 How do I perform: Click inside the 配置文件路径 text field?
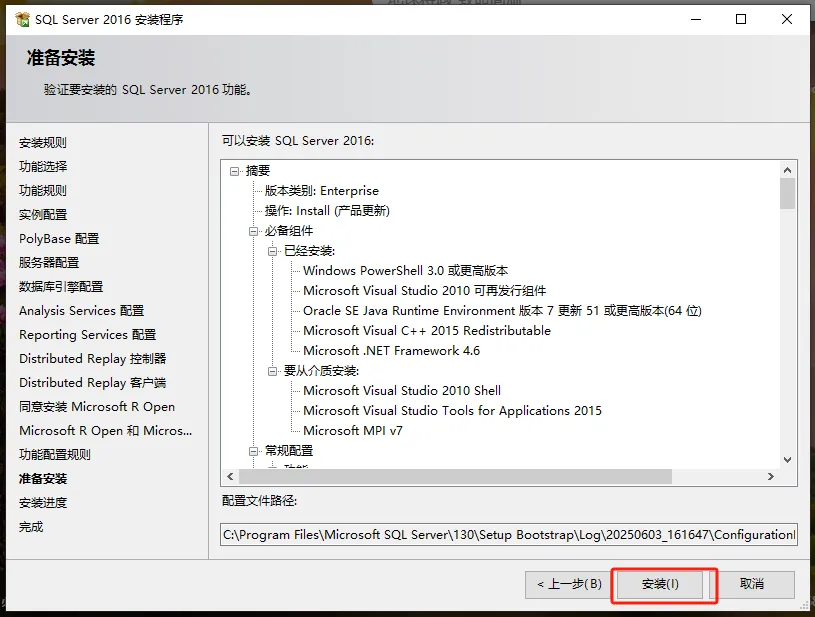pyautogui.click(x=508, y=534)
